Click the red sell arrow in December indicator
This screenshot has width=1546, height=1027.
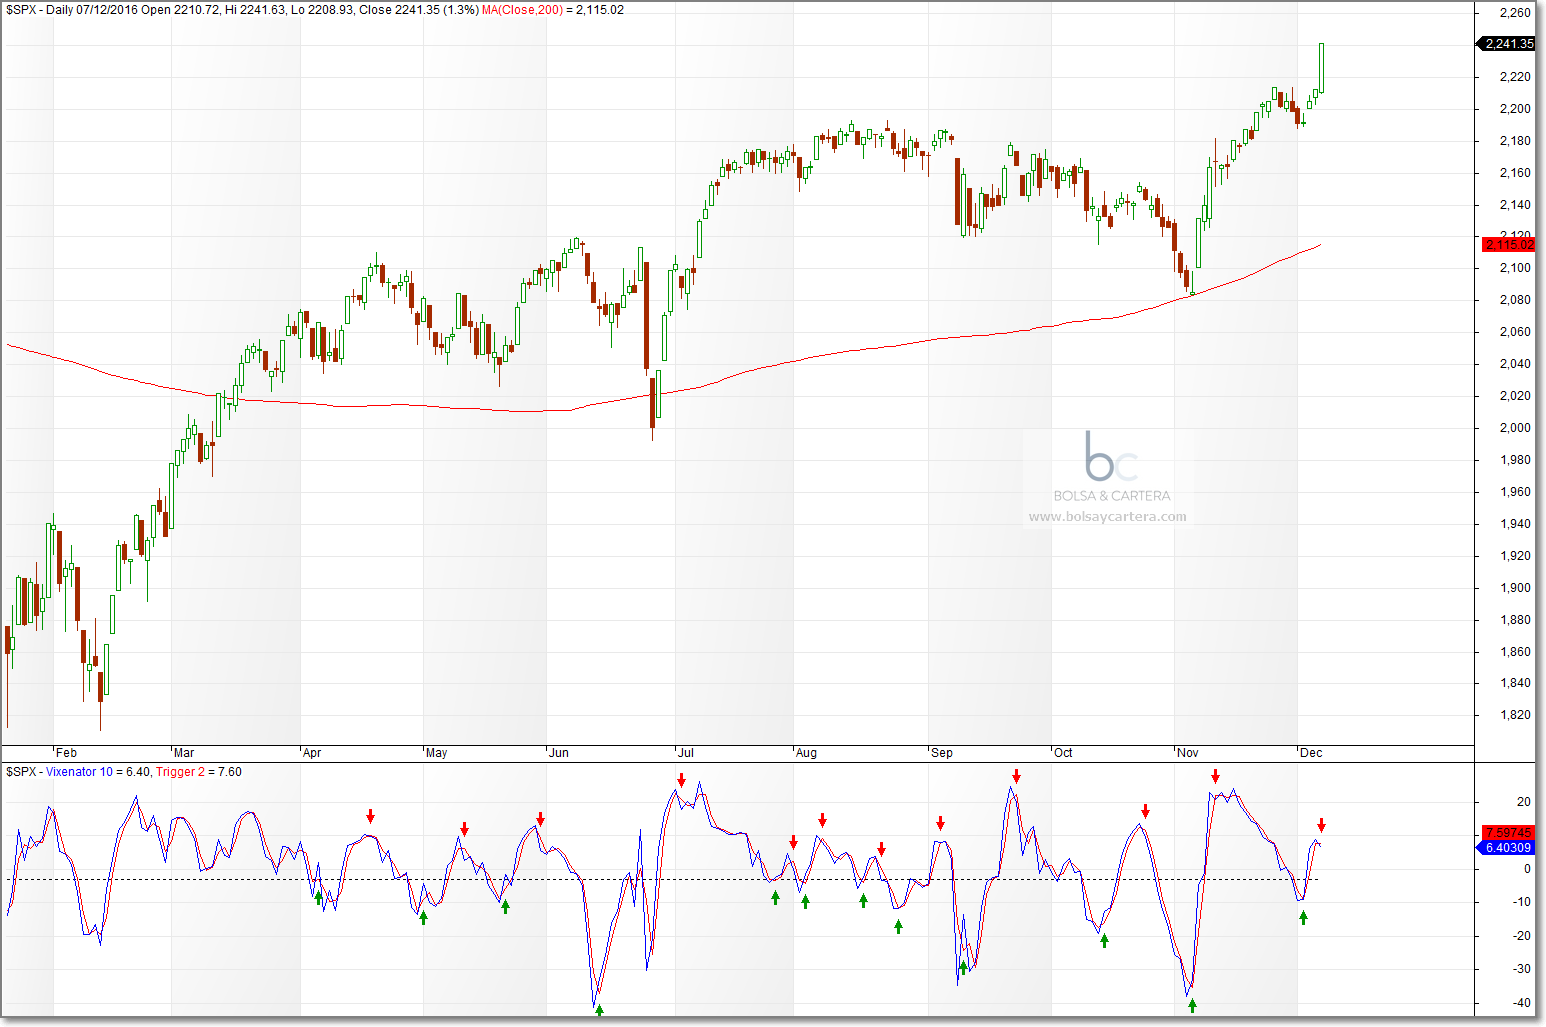pos(1321,825)
